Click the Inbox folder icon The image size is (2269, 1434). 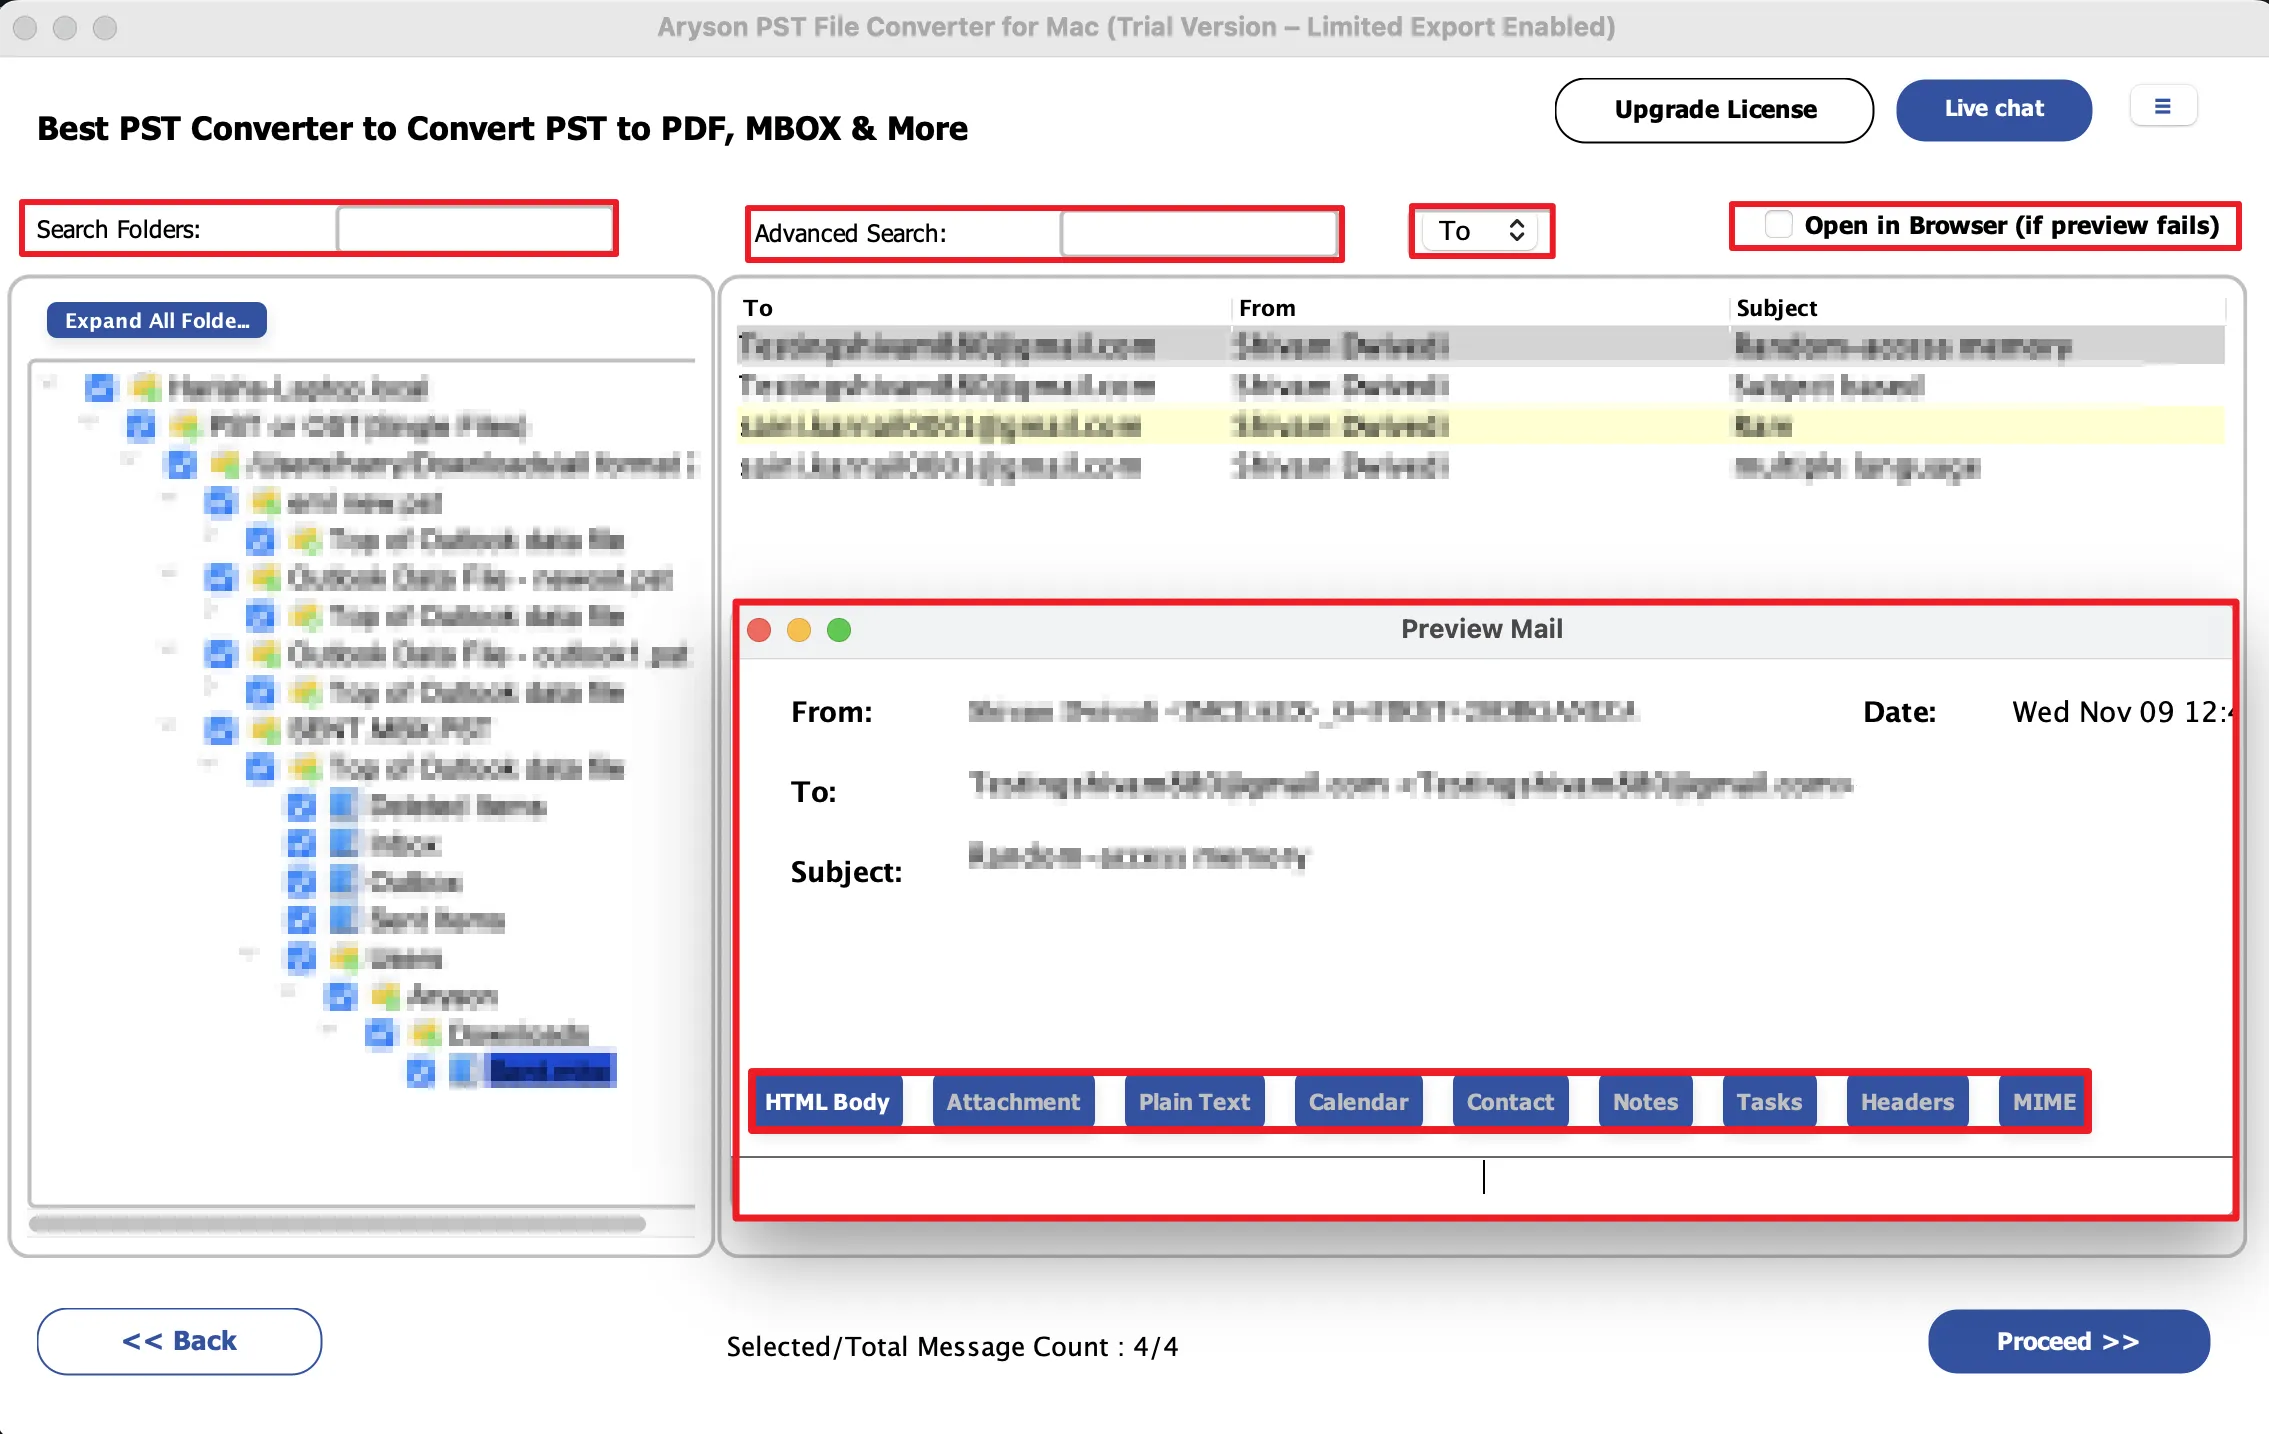click(344, 843)
